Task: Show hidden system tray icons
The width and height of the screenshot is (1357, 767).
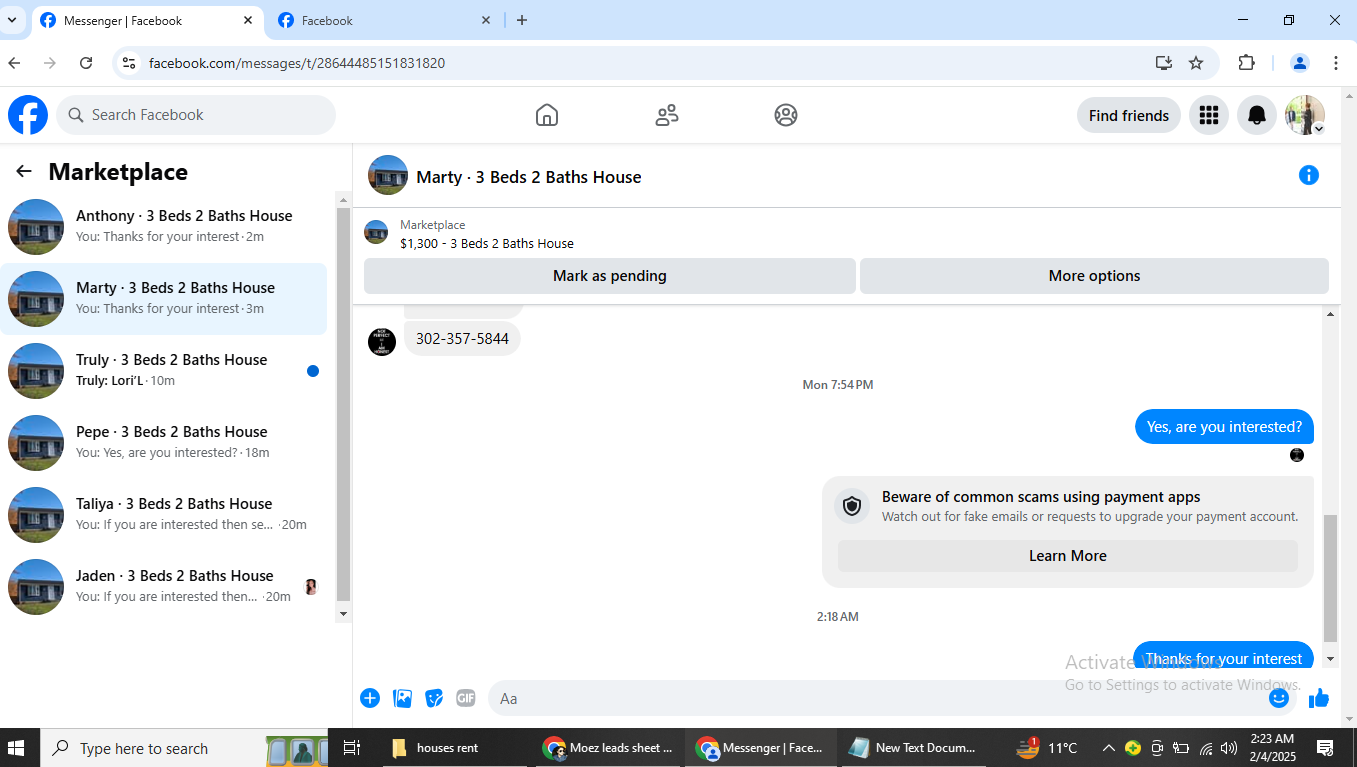Action: point(1108,748)
